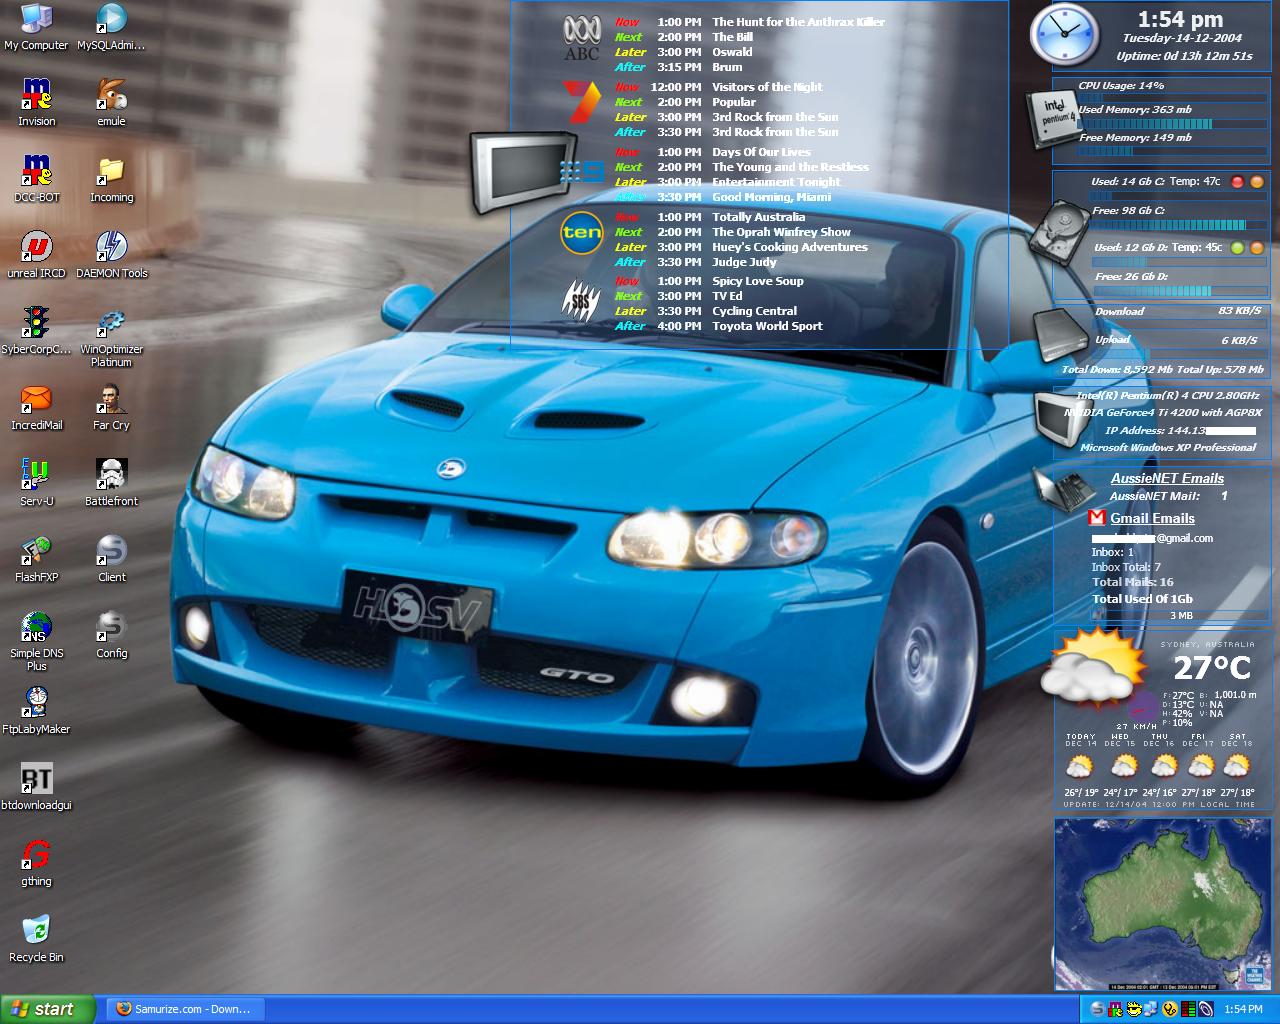Open Samurize Client shortcut

(x=111, y=559)
